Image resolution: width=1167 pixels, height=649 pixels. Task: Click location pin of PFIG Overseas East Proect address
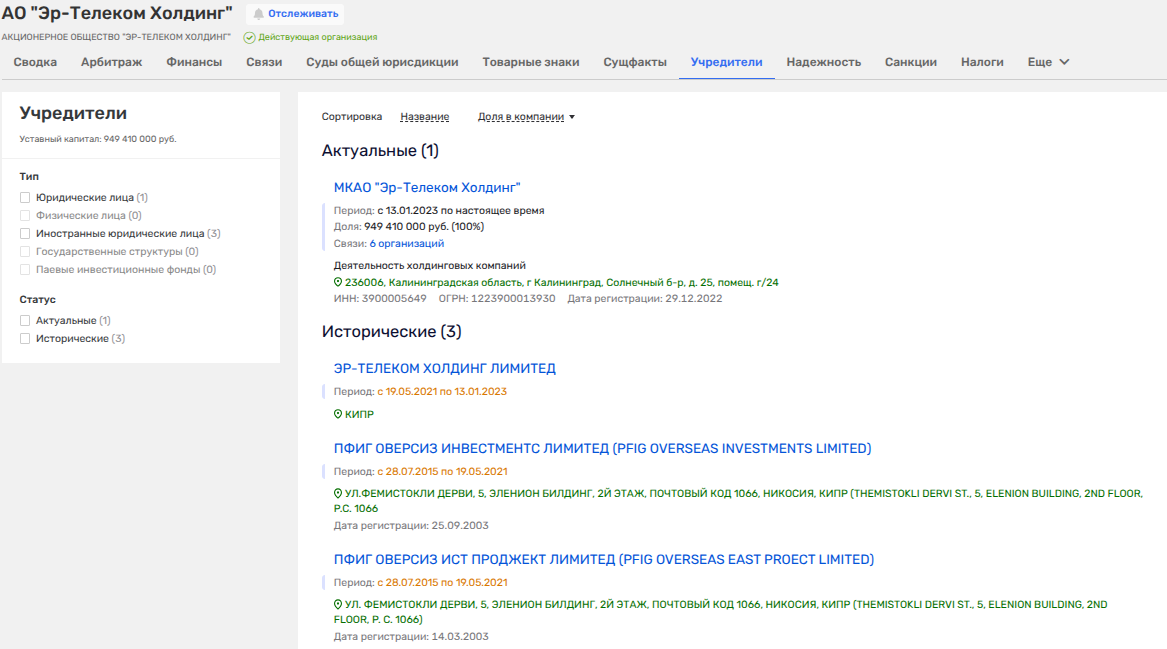tap(338, 605)
